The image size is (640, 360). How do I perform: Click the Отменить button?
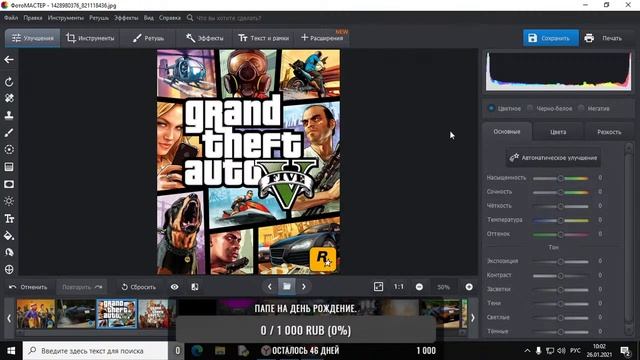pos(28,287)
